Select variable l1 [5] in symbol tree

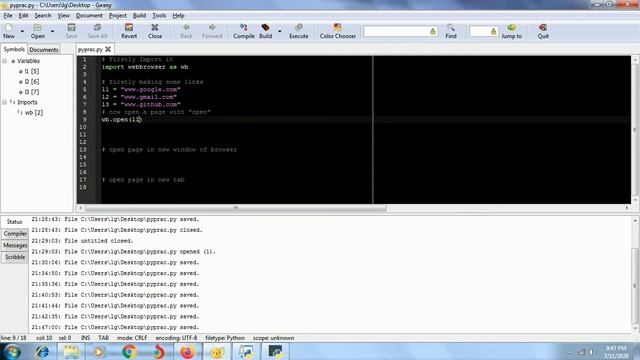pyautogui.click(x=32, y=71)
